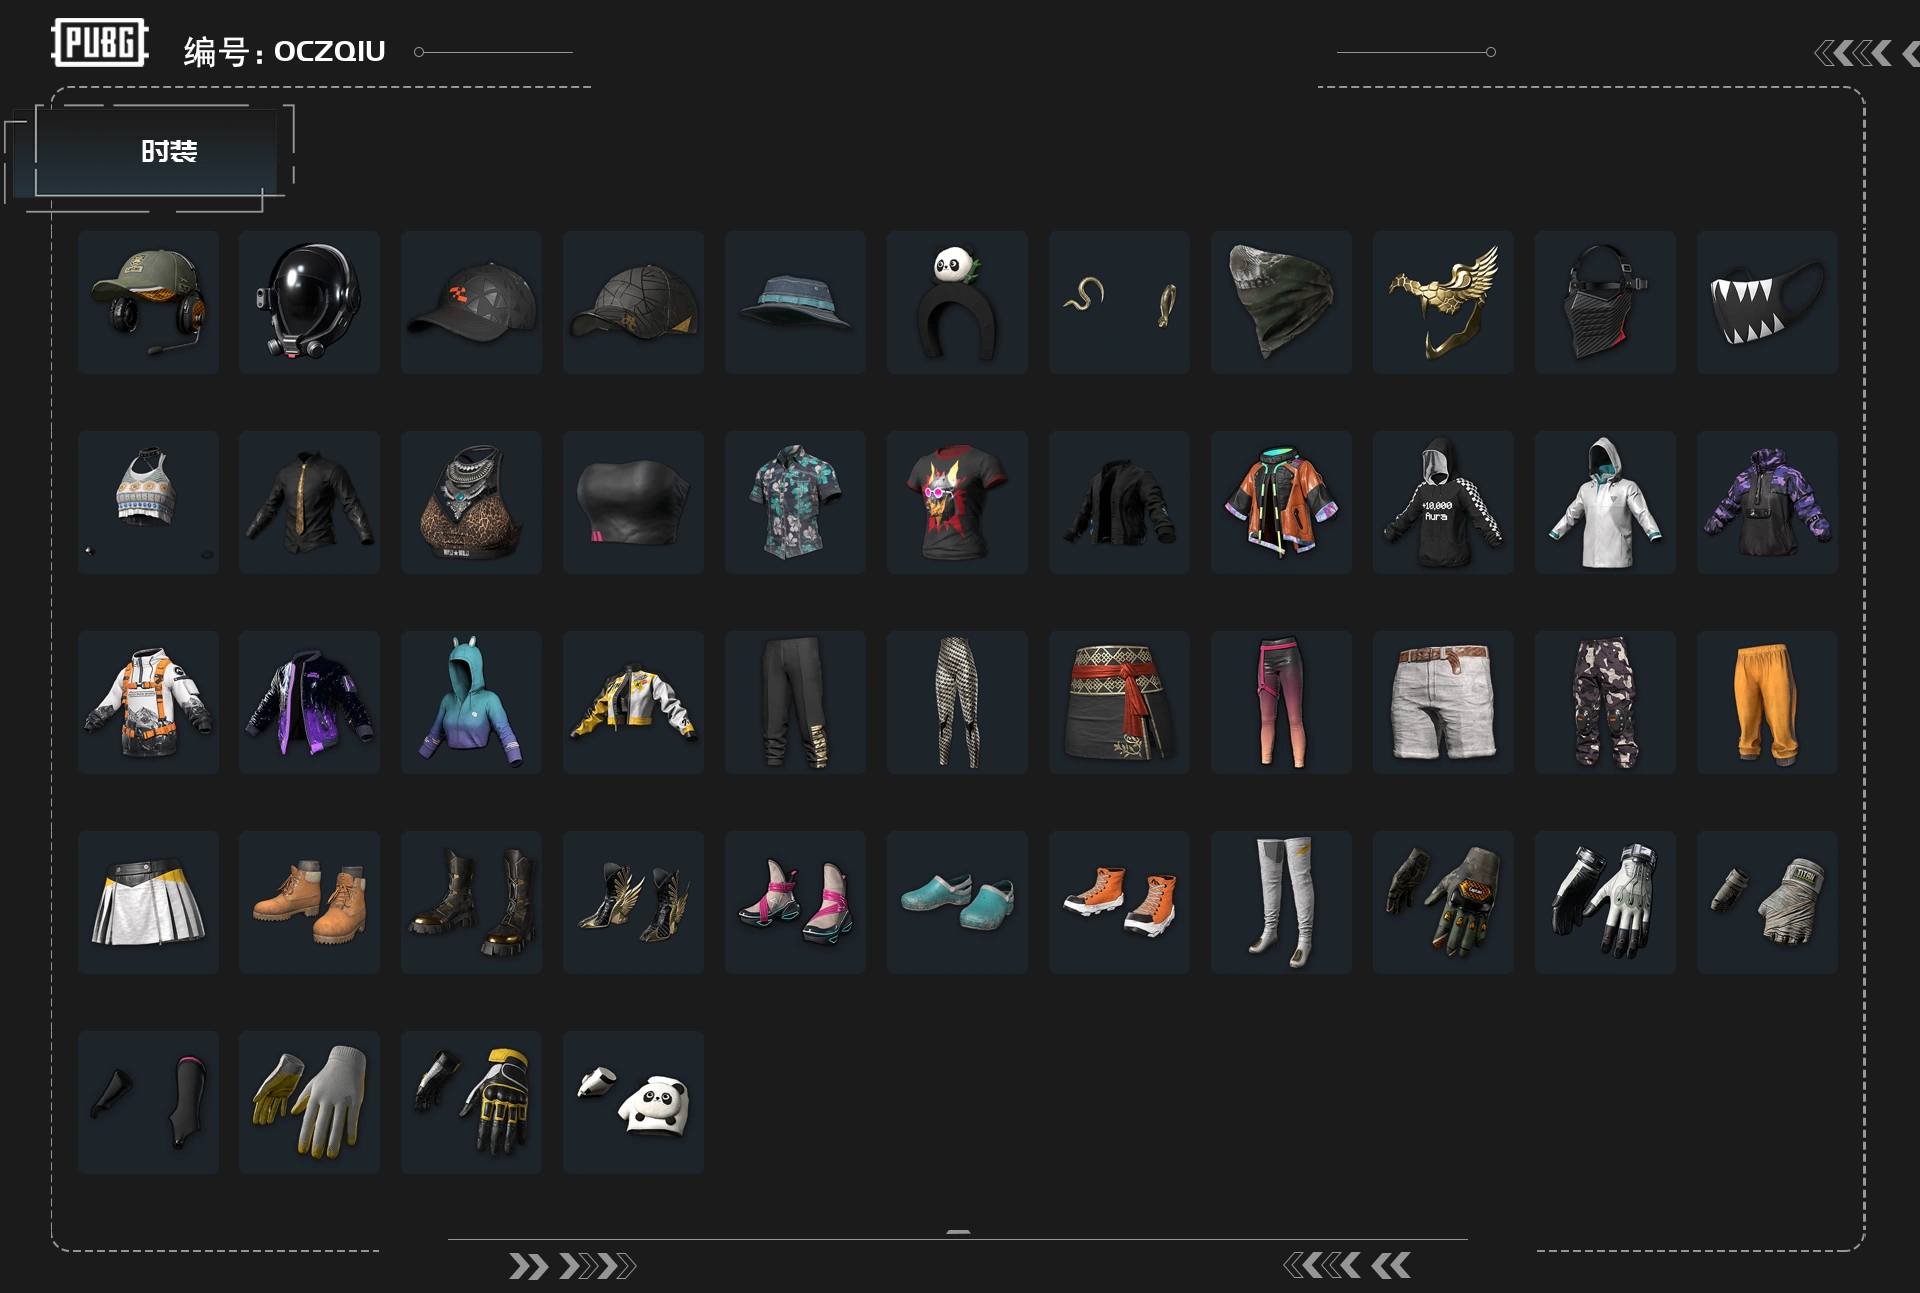The width and height of the screenshot is (1920, 1293).
Task: Select the panda headband item
Action: (x=958, y=302)
